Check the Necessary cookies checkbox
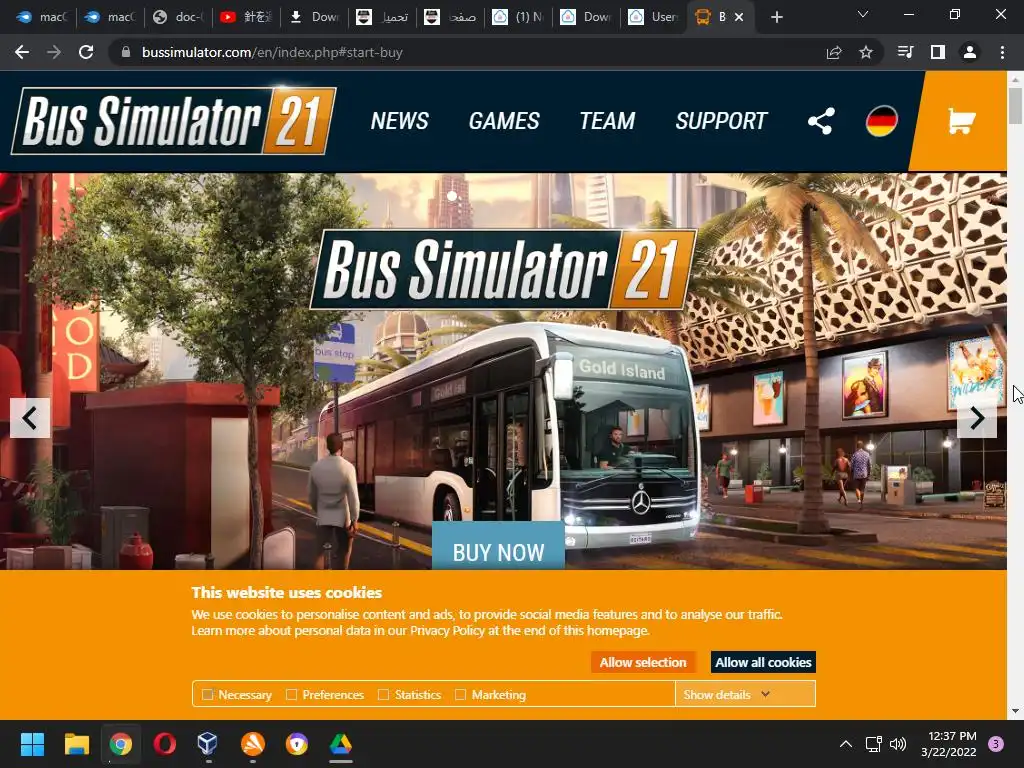Screen dimensions: 1024x768 208,694
